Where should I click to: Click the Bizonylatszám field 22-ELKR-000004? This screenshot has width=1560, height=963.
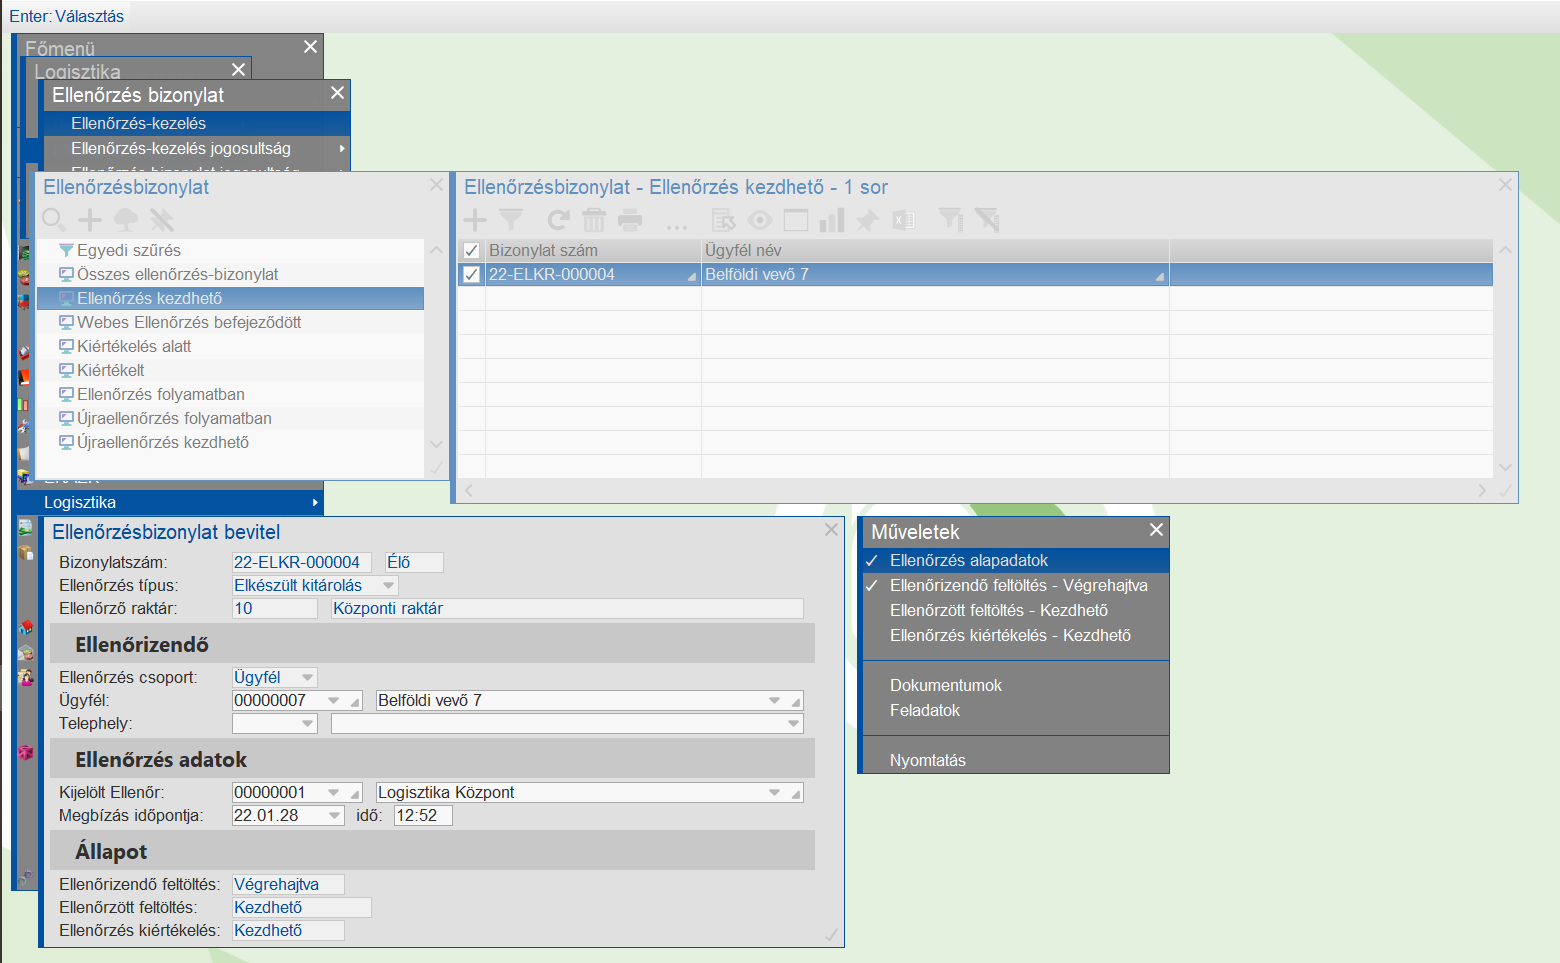(302, 562)
